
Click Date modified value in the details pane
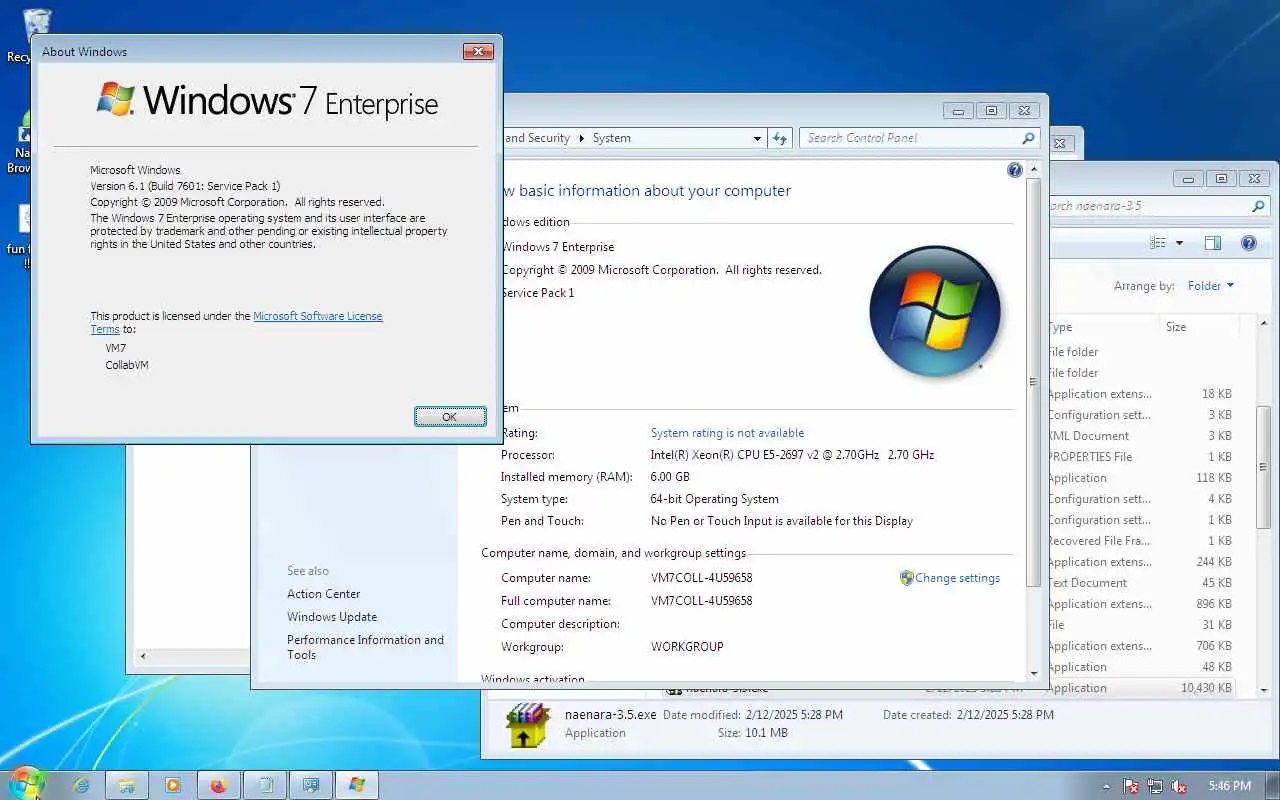[794, 715]
